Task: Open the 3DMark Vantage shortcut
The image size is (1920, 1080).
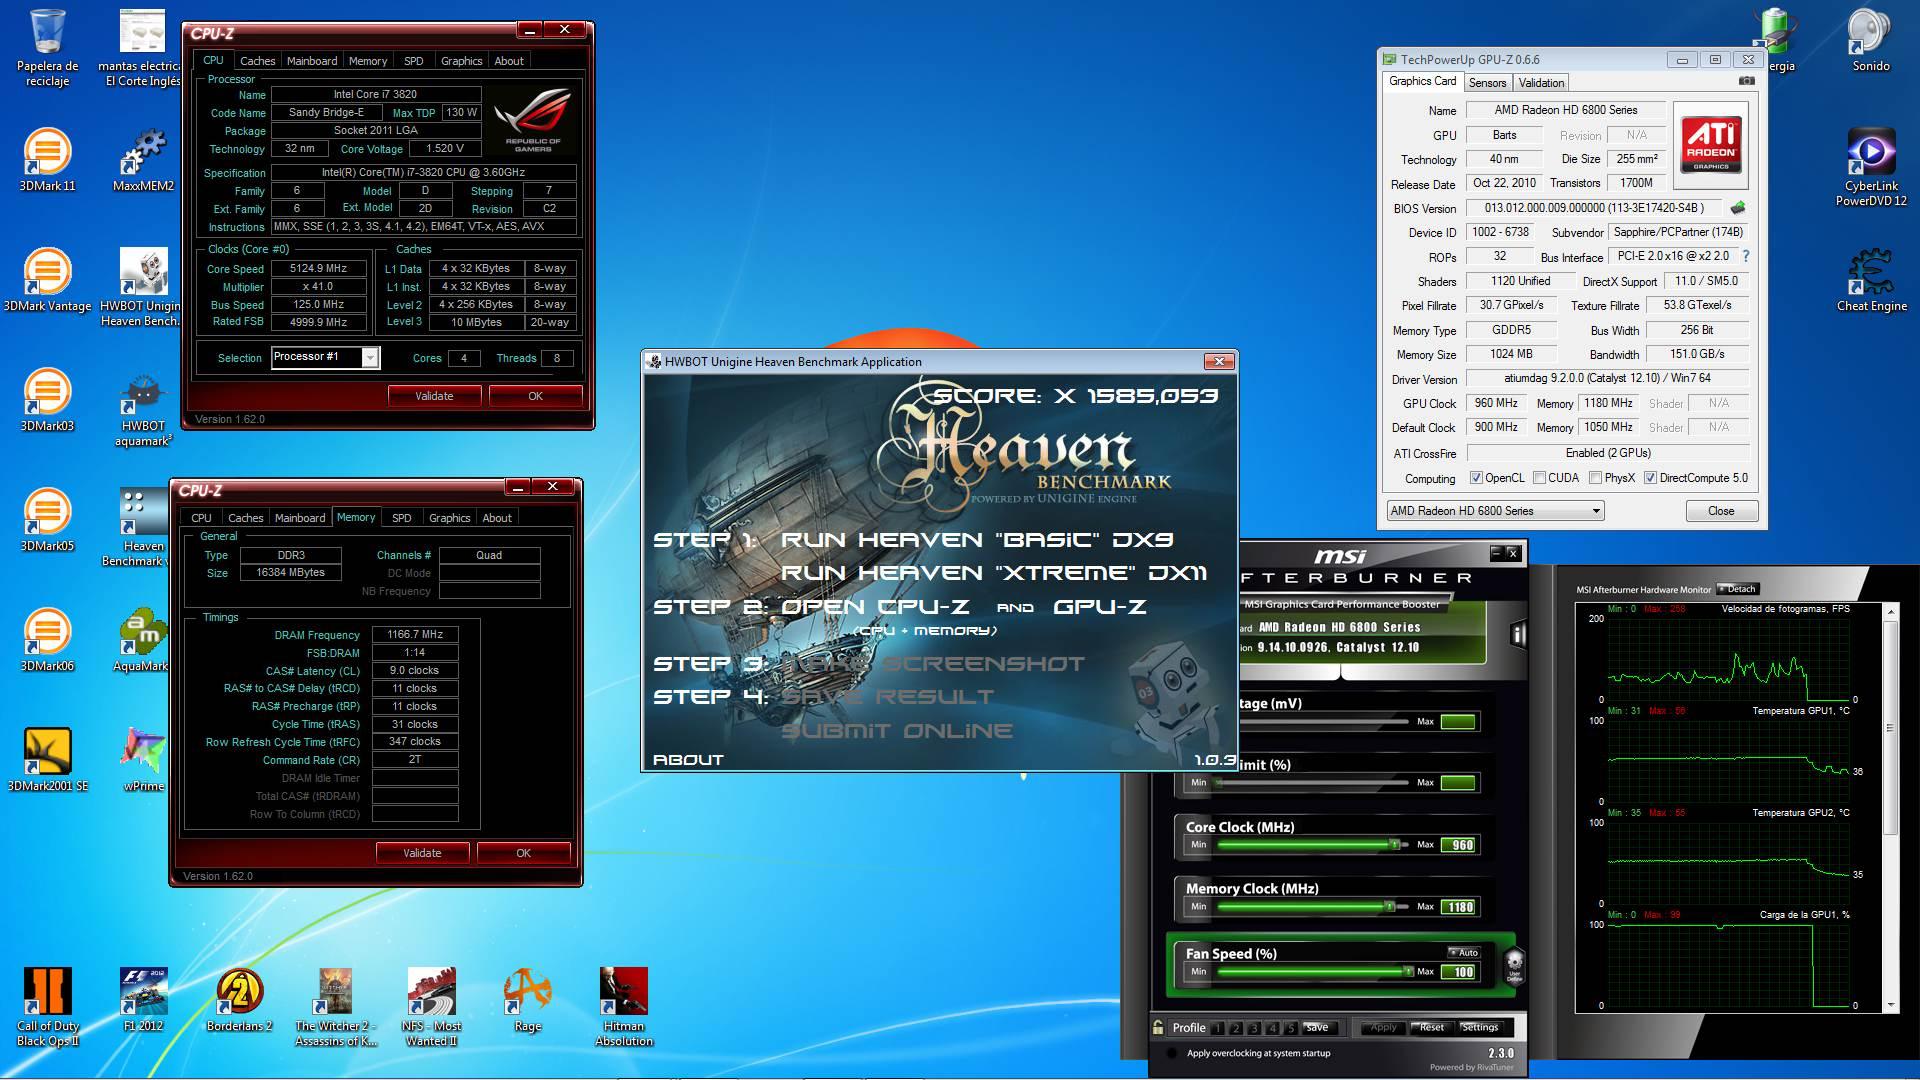Action: pos(47,280)
